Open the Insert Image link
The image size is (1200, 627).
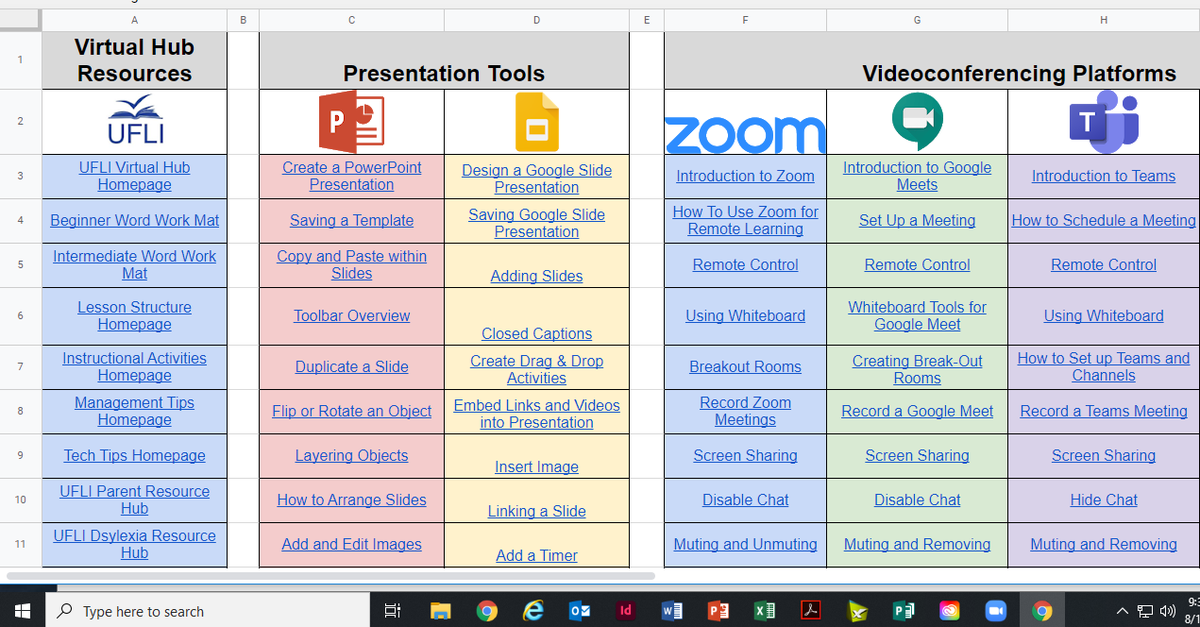click(536, 467)
